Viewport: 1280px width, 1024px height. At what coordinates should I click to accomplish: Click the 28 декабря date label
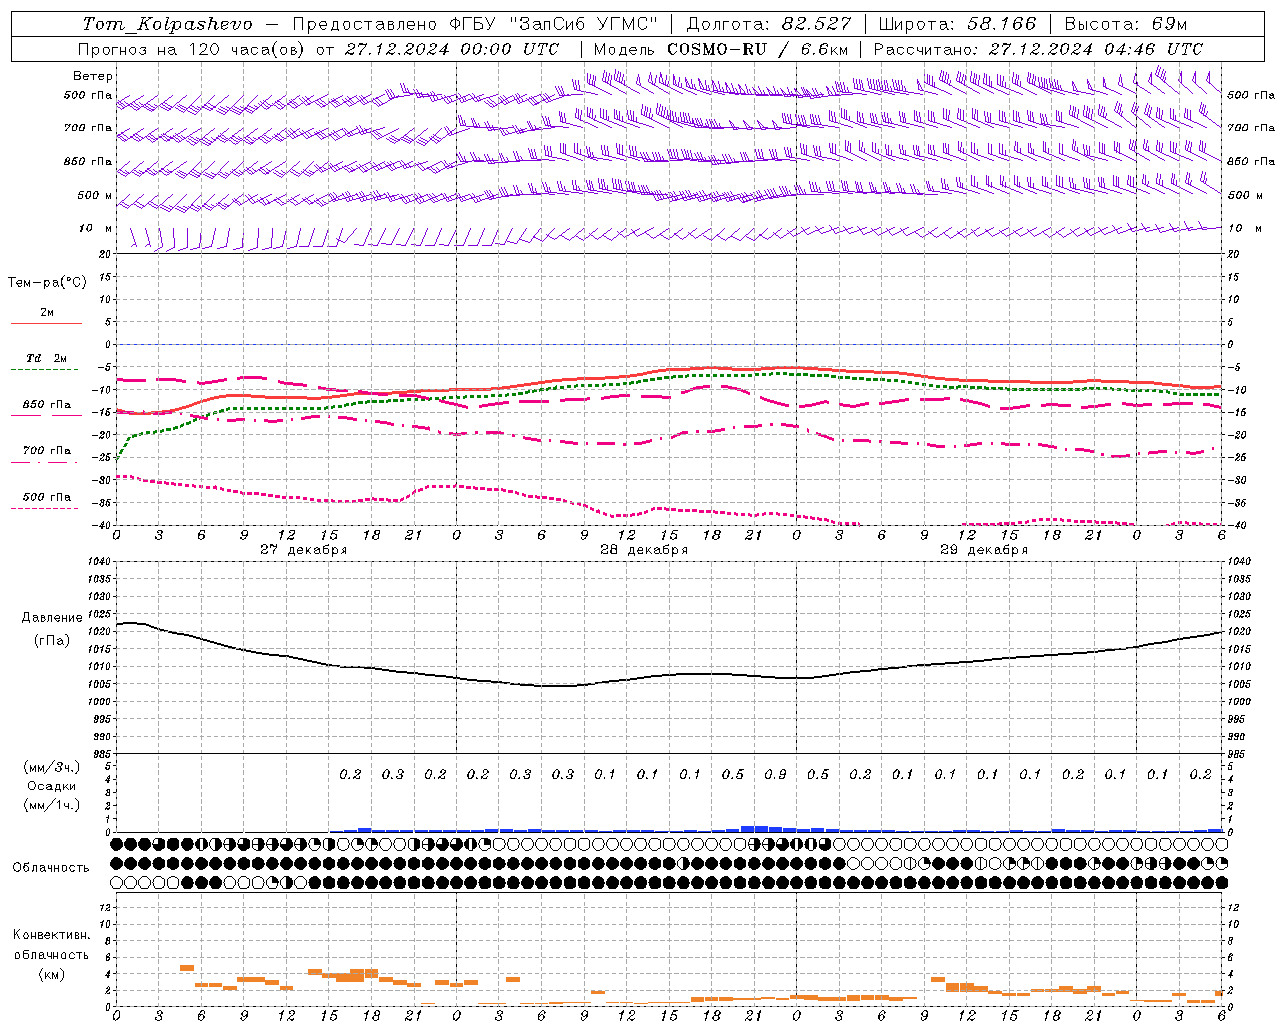[644, 550]
